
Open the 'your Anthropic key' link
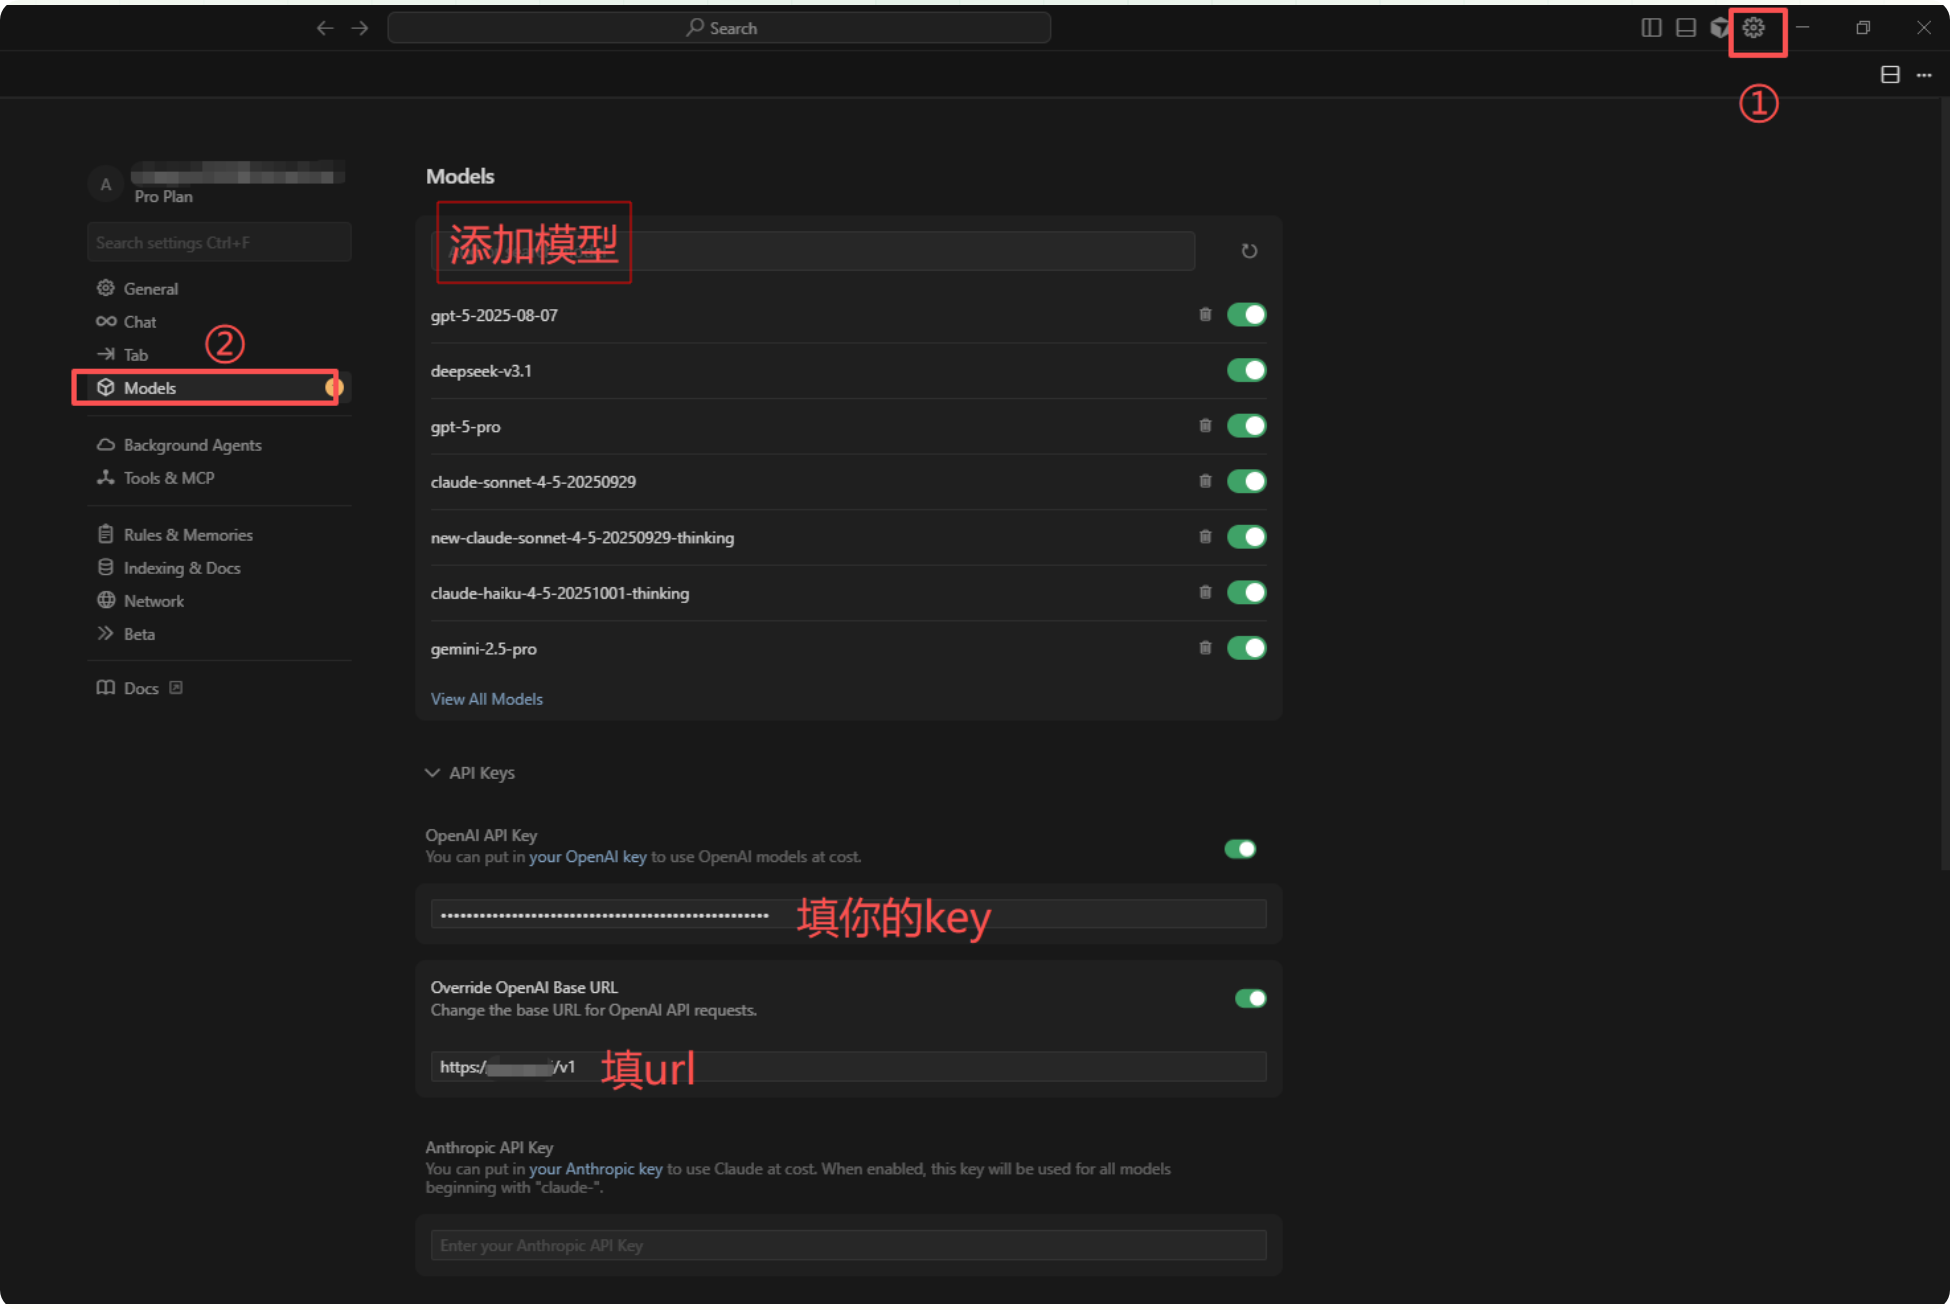click(x=595, y=1169)
